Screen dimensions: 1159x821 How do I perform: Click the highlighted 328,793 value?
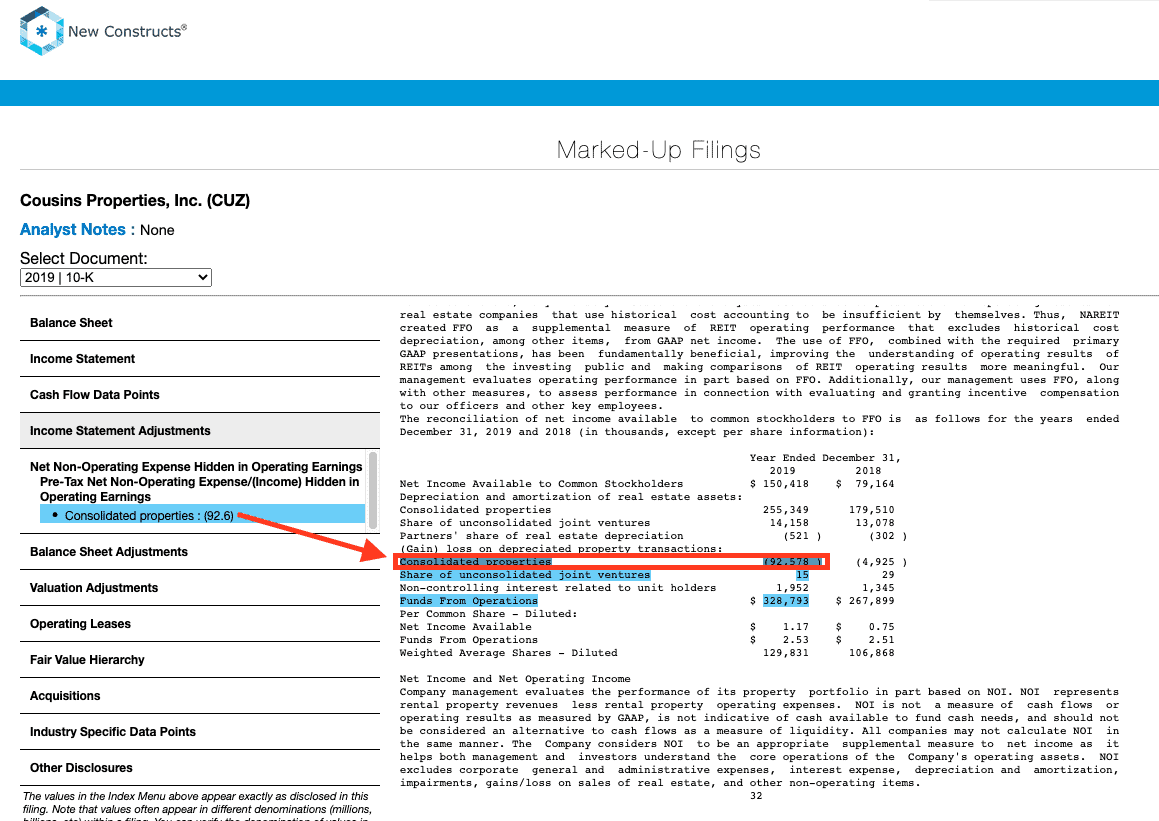(x=786, y=601)
